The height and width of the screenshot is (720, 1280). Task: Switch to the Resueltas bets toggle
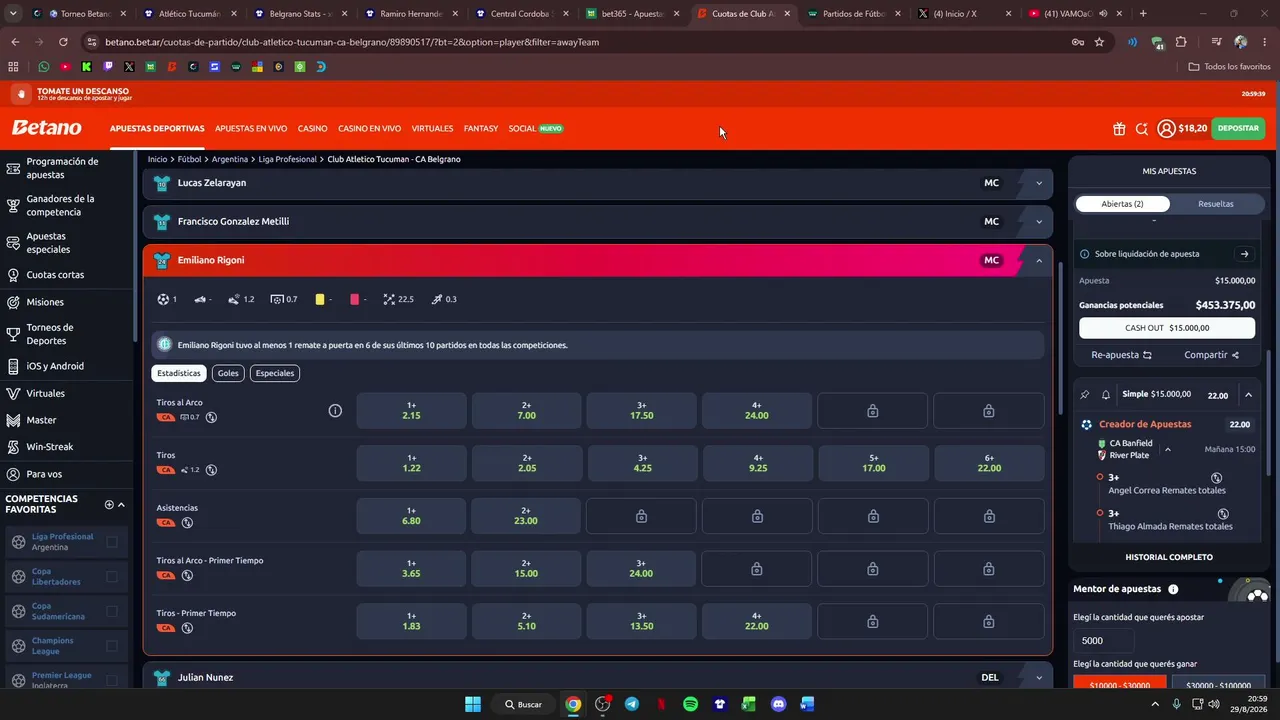pyautogui.click(x=1215, y=204)
